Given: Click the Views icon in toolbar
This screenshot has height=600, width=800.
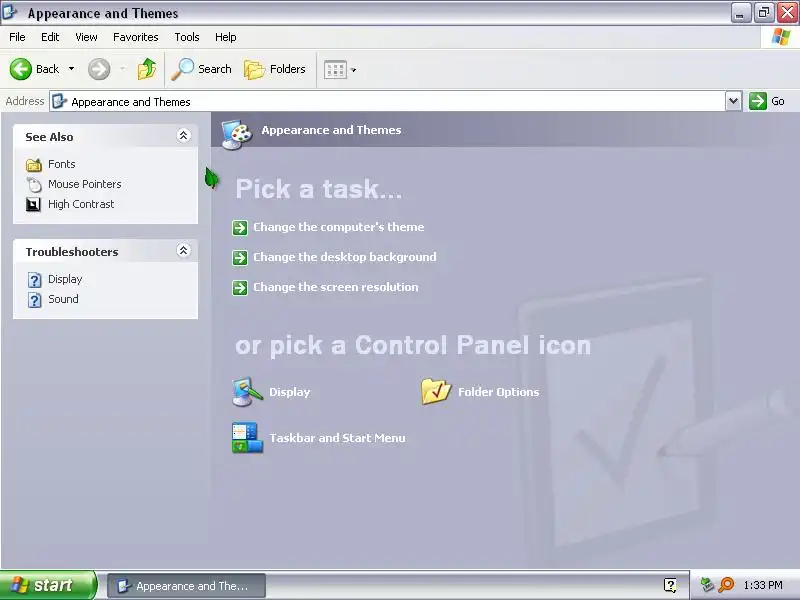Looking at the screenshot, I should coord(335,69).
